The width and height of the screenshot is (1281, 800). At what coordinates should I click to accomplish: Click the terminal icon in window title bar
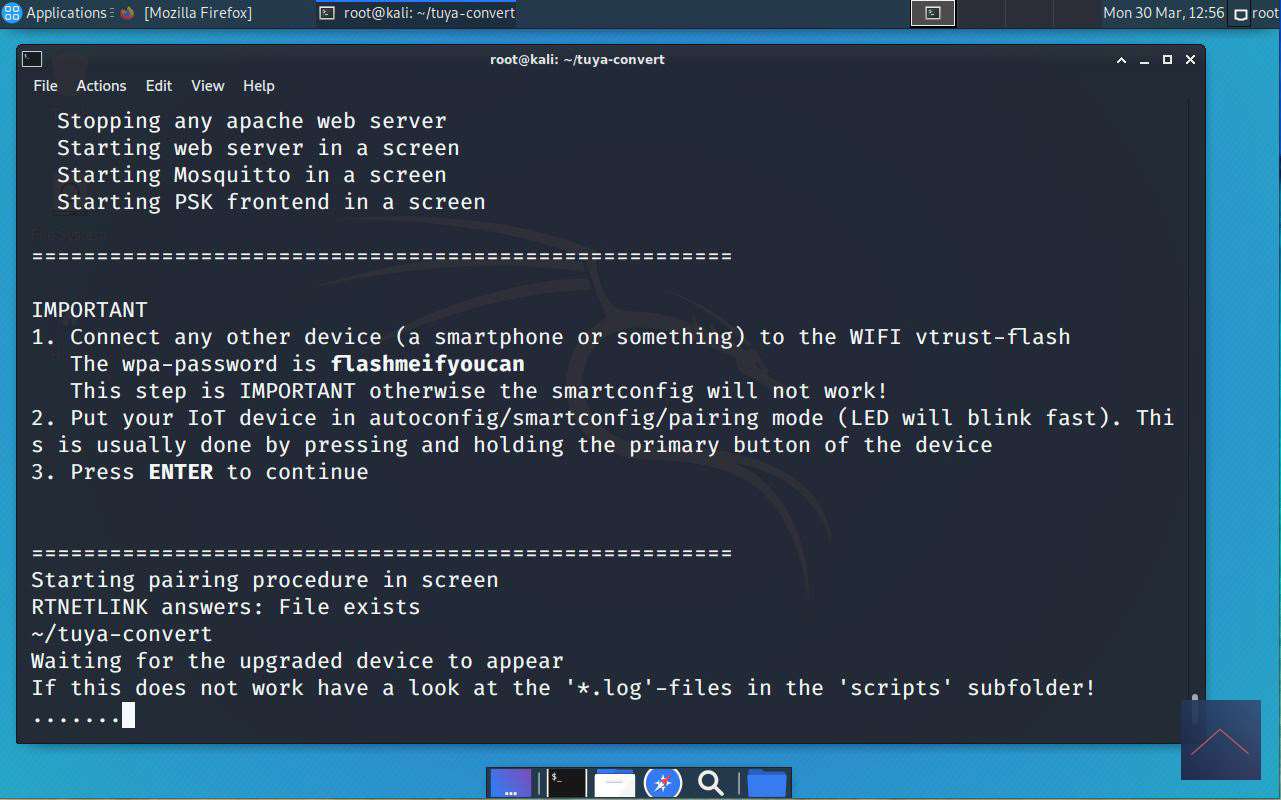tap(32, 59)
